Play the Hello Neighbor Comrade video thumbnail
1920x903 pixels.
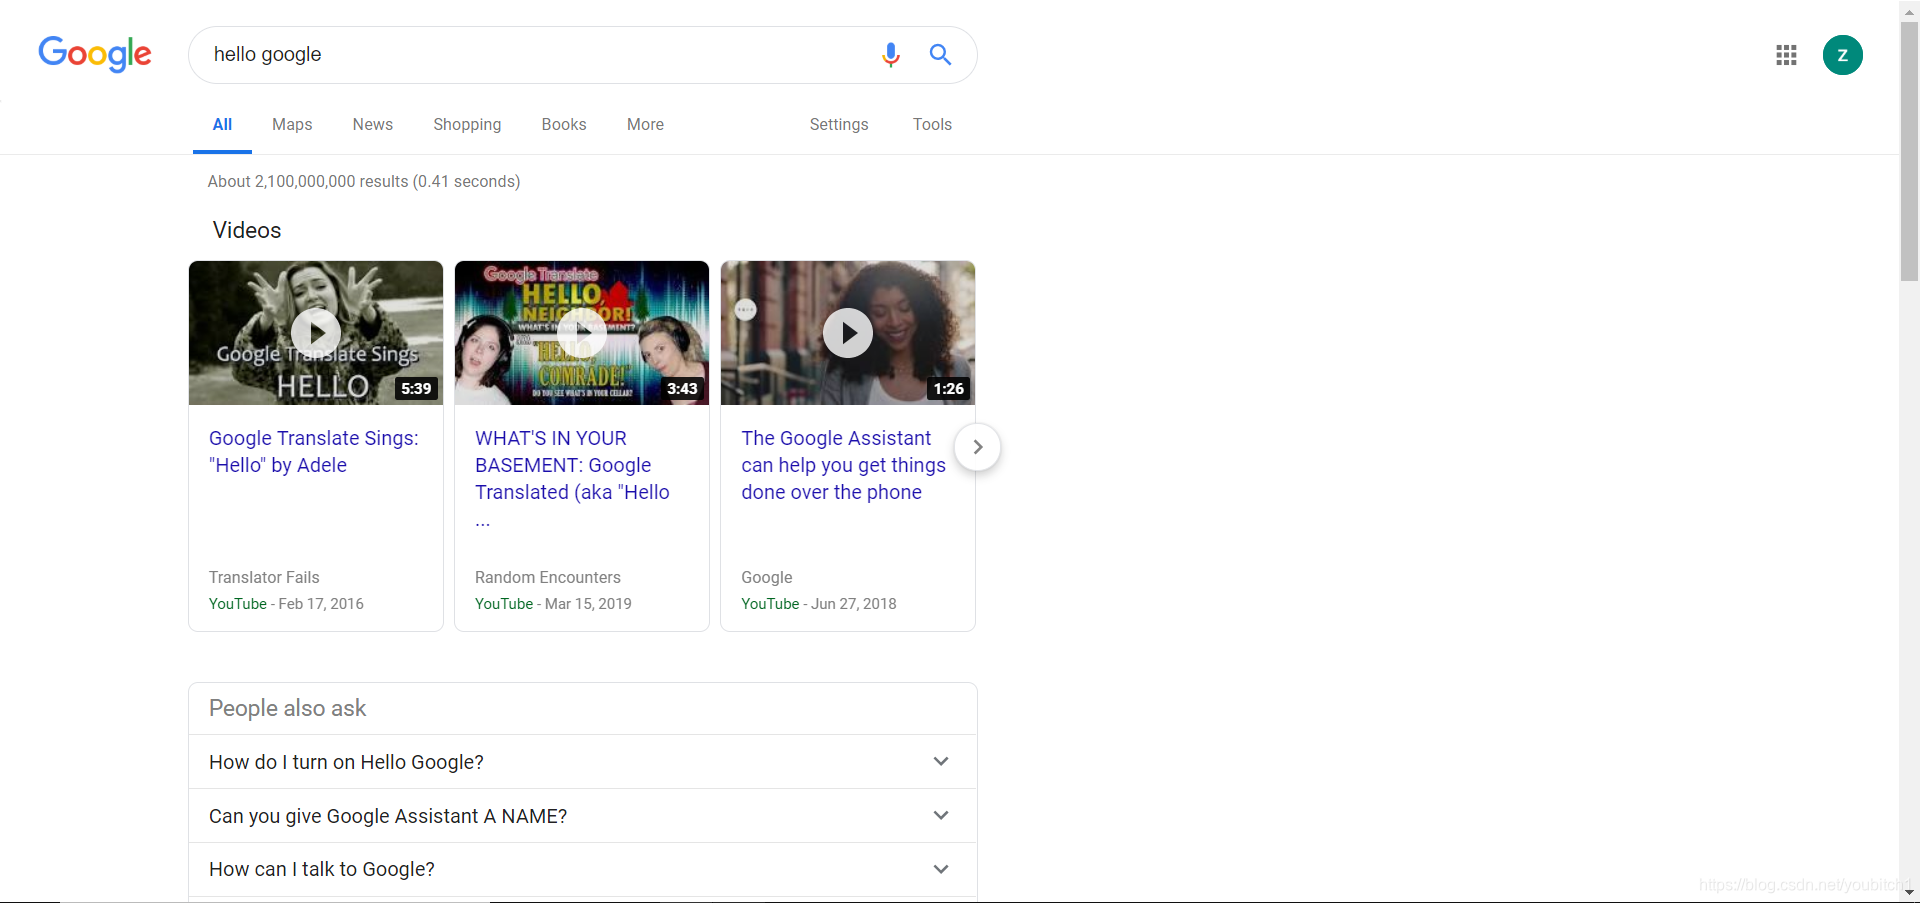pyautogui.click(x=582, y=333)
